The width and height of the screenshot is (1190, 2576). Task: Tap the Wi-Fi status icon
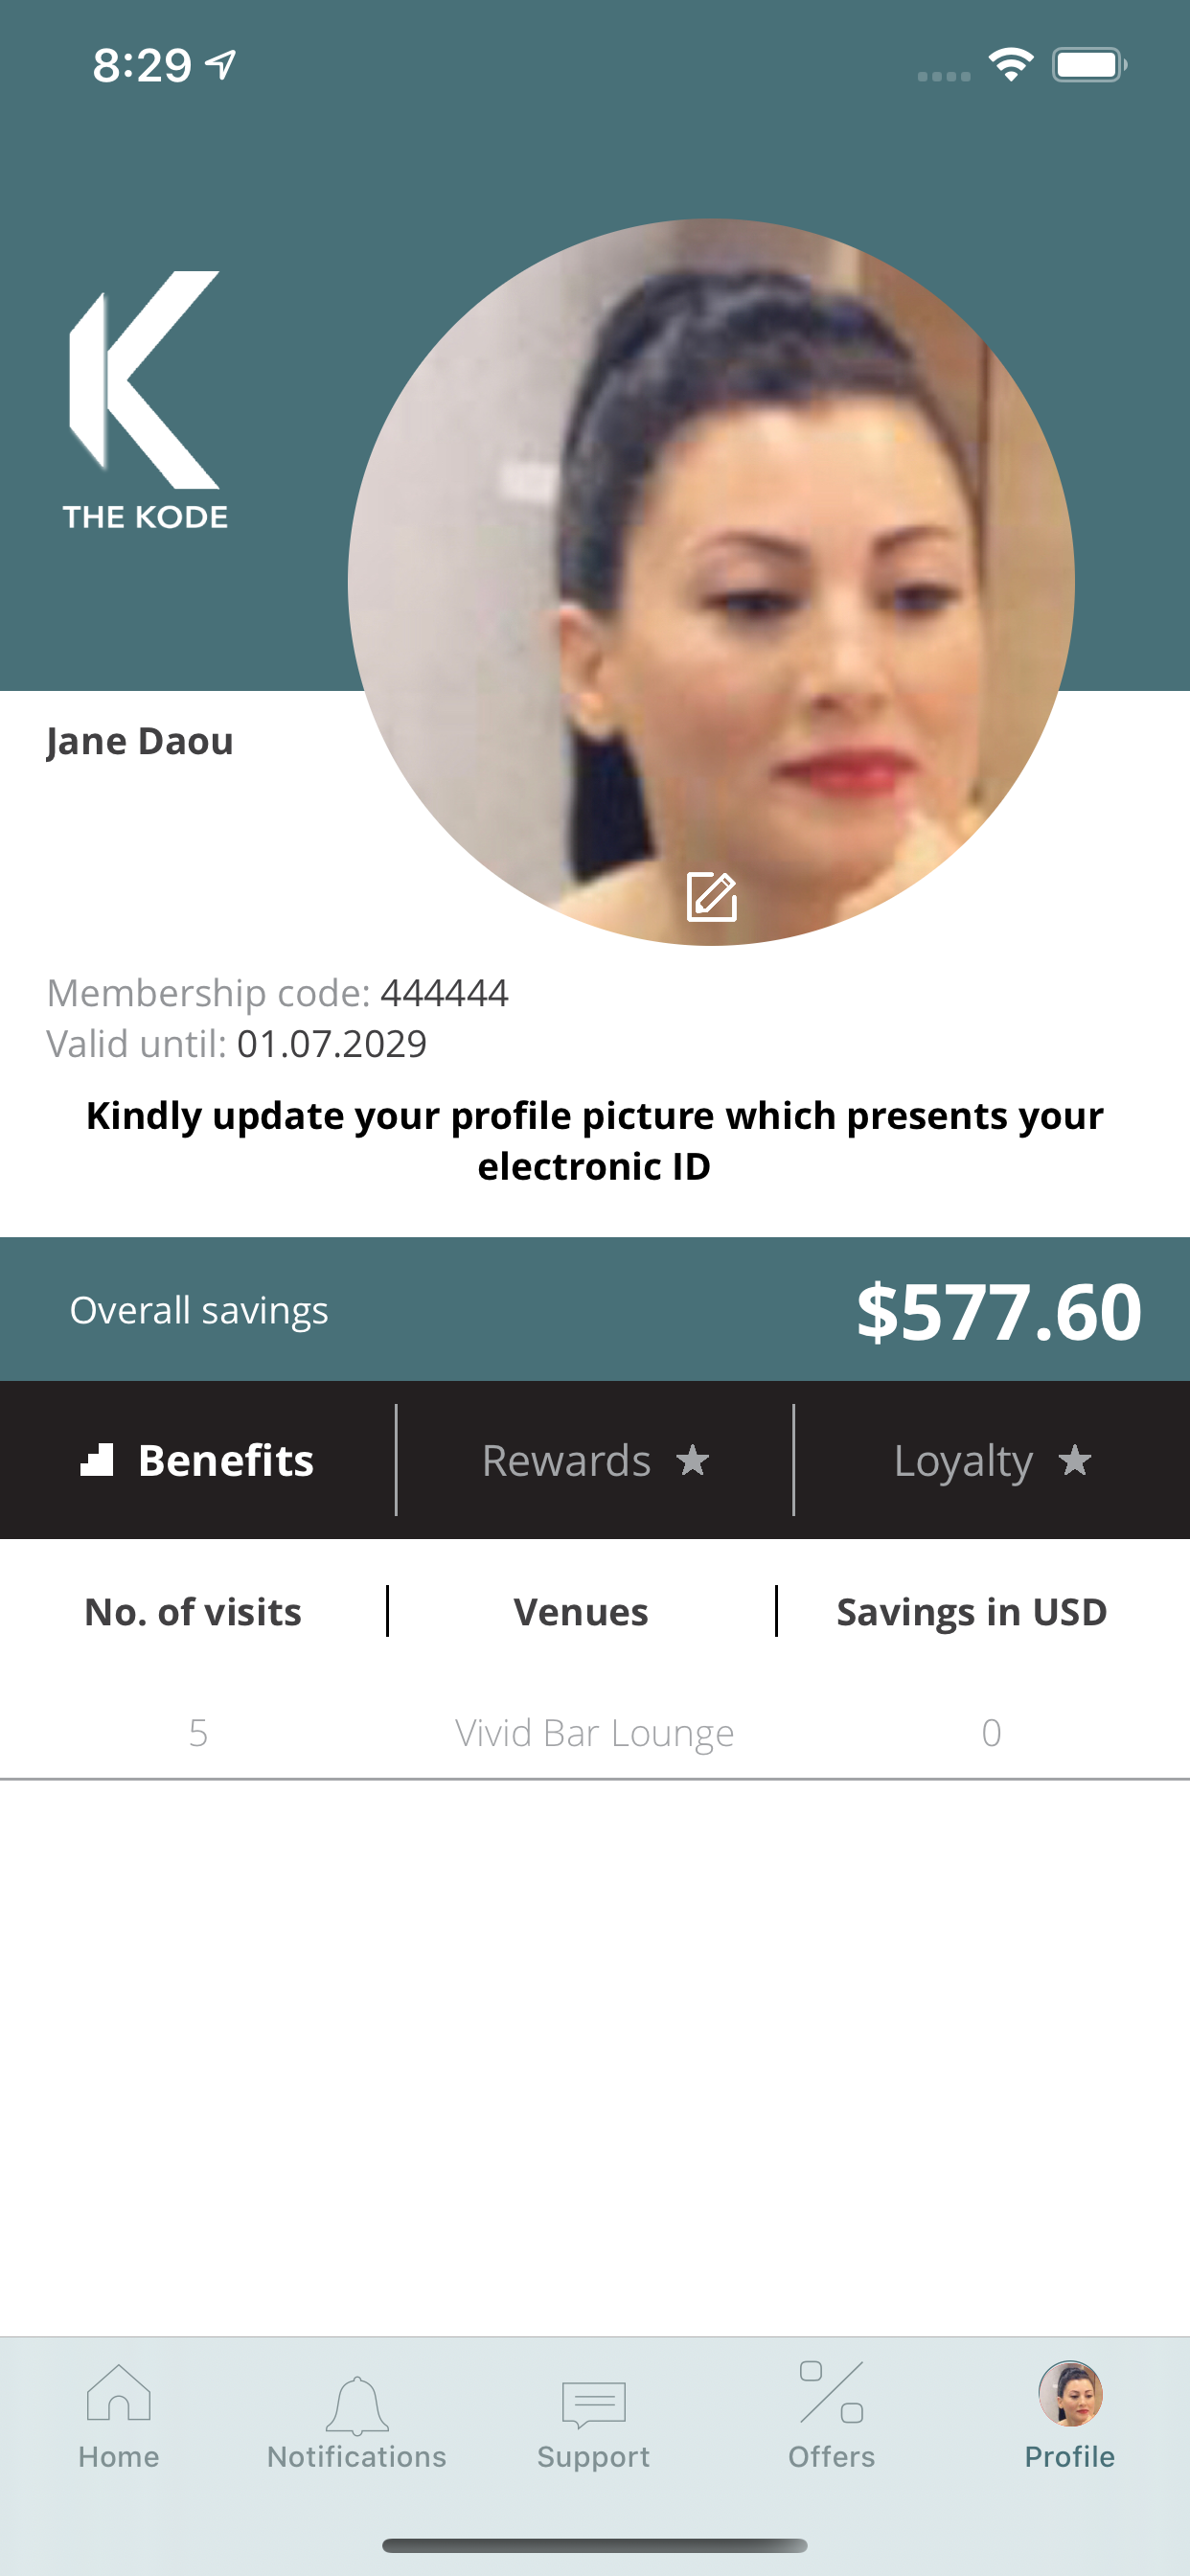point(1010,65)
